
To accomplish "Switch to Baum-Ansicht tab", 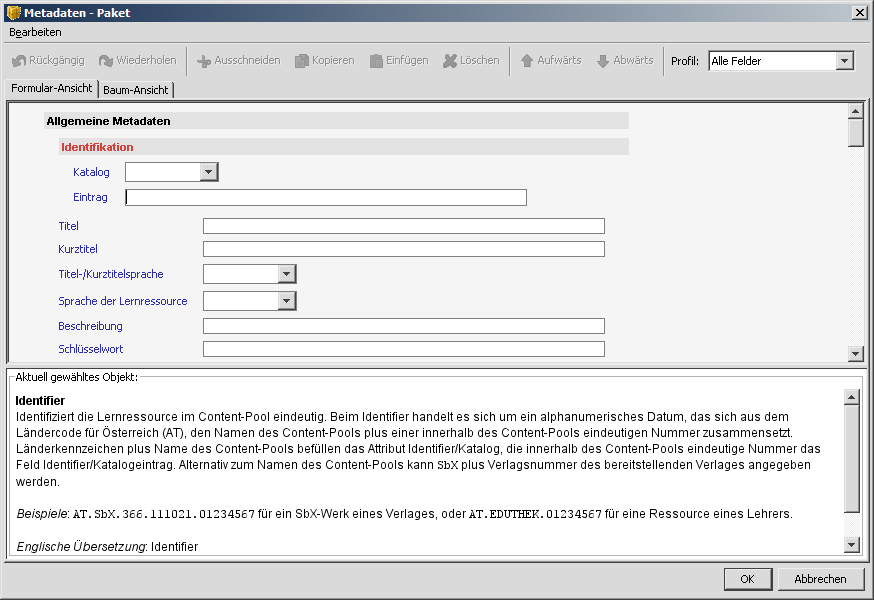I will [135, 90].
